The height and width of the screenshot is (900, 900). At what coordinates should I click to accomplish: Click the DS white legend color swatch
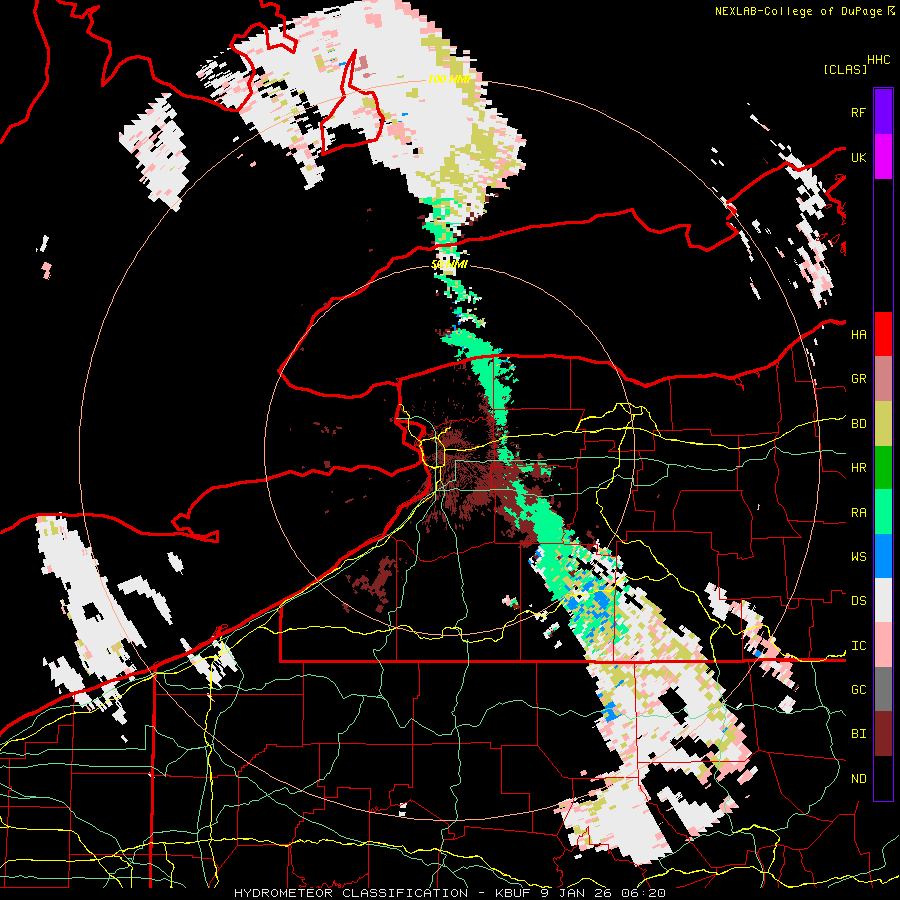point(883,600)
